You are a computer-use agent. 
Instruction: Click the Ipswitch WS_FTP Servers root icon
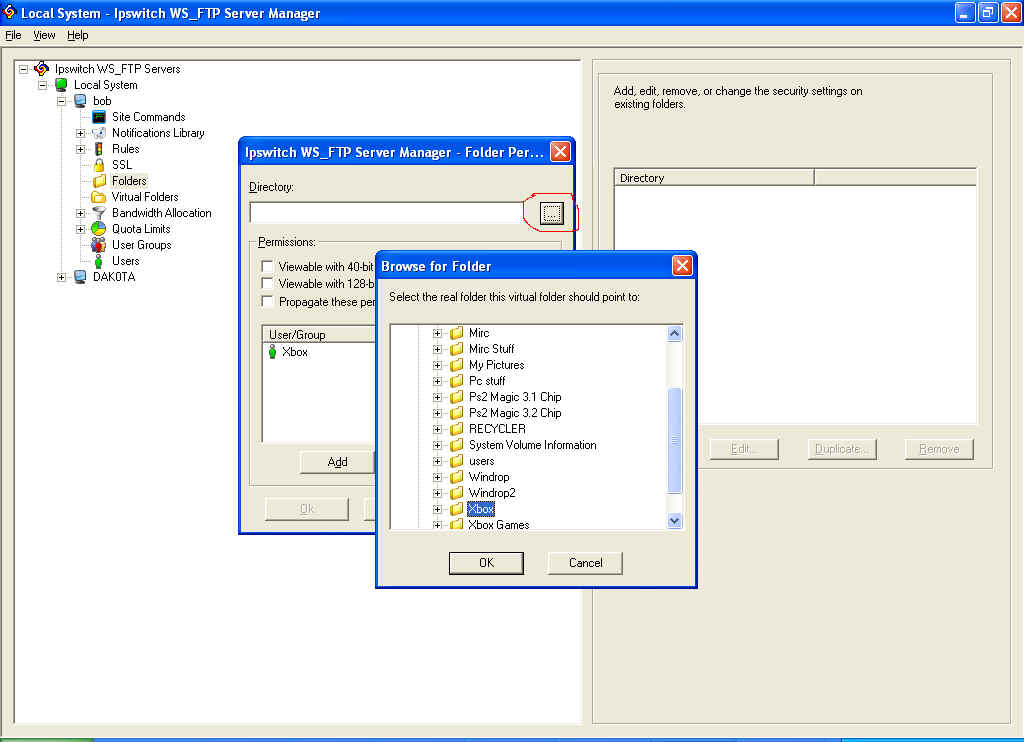(41, 69)
